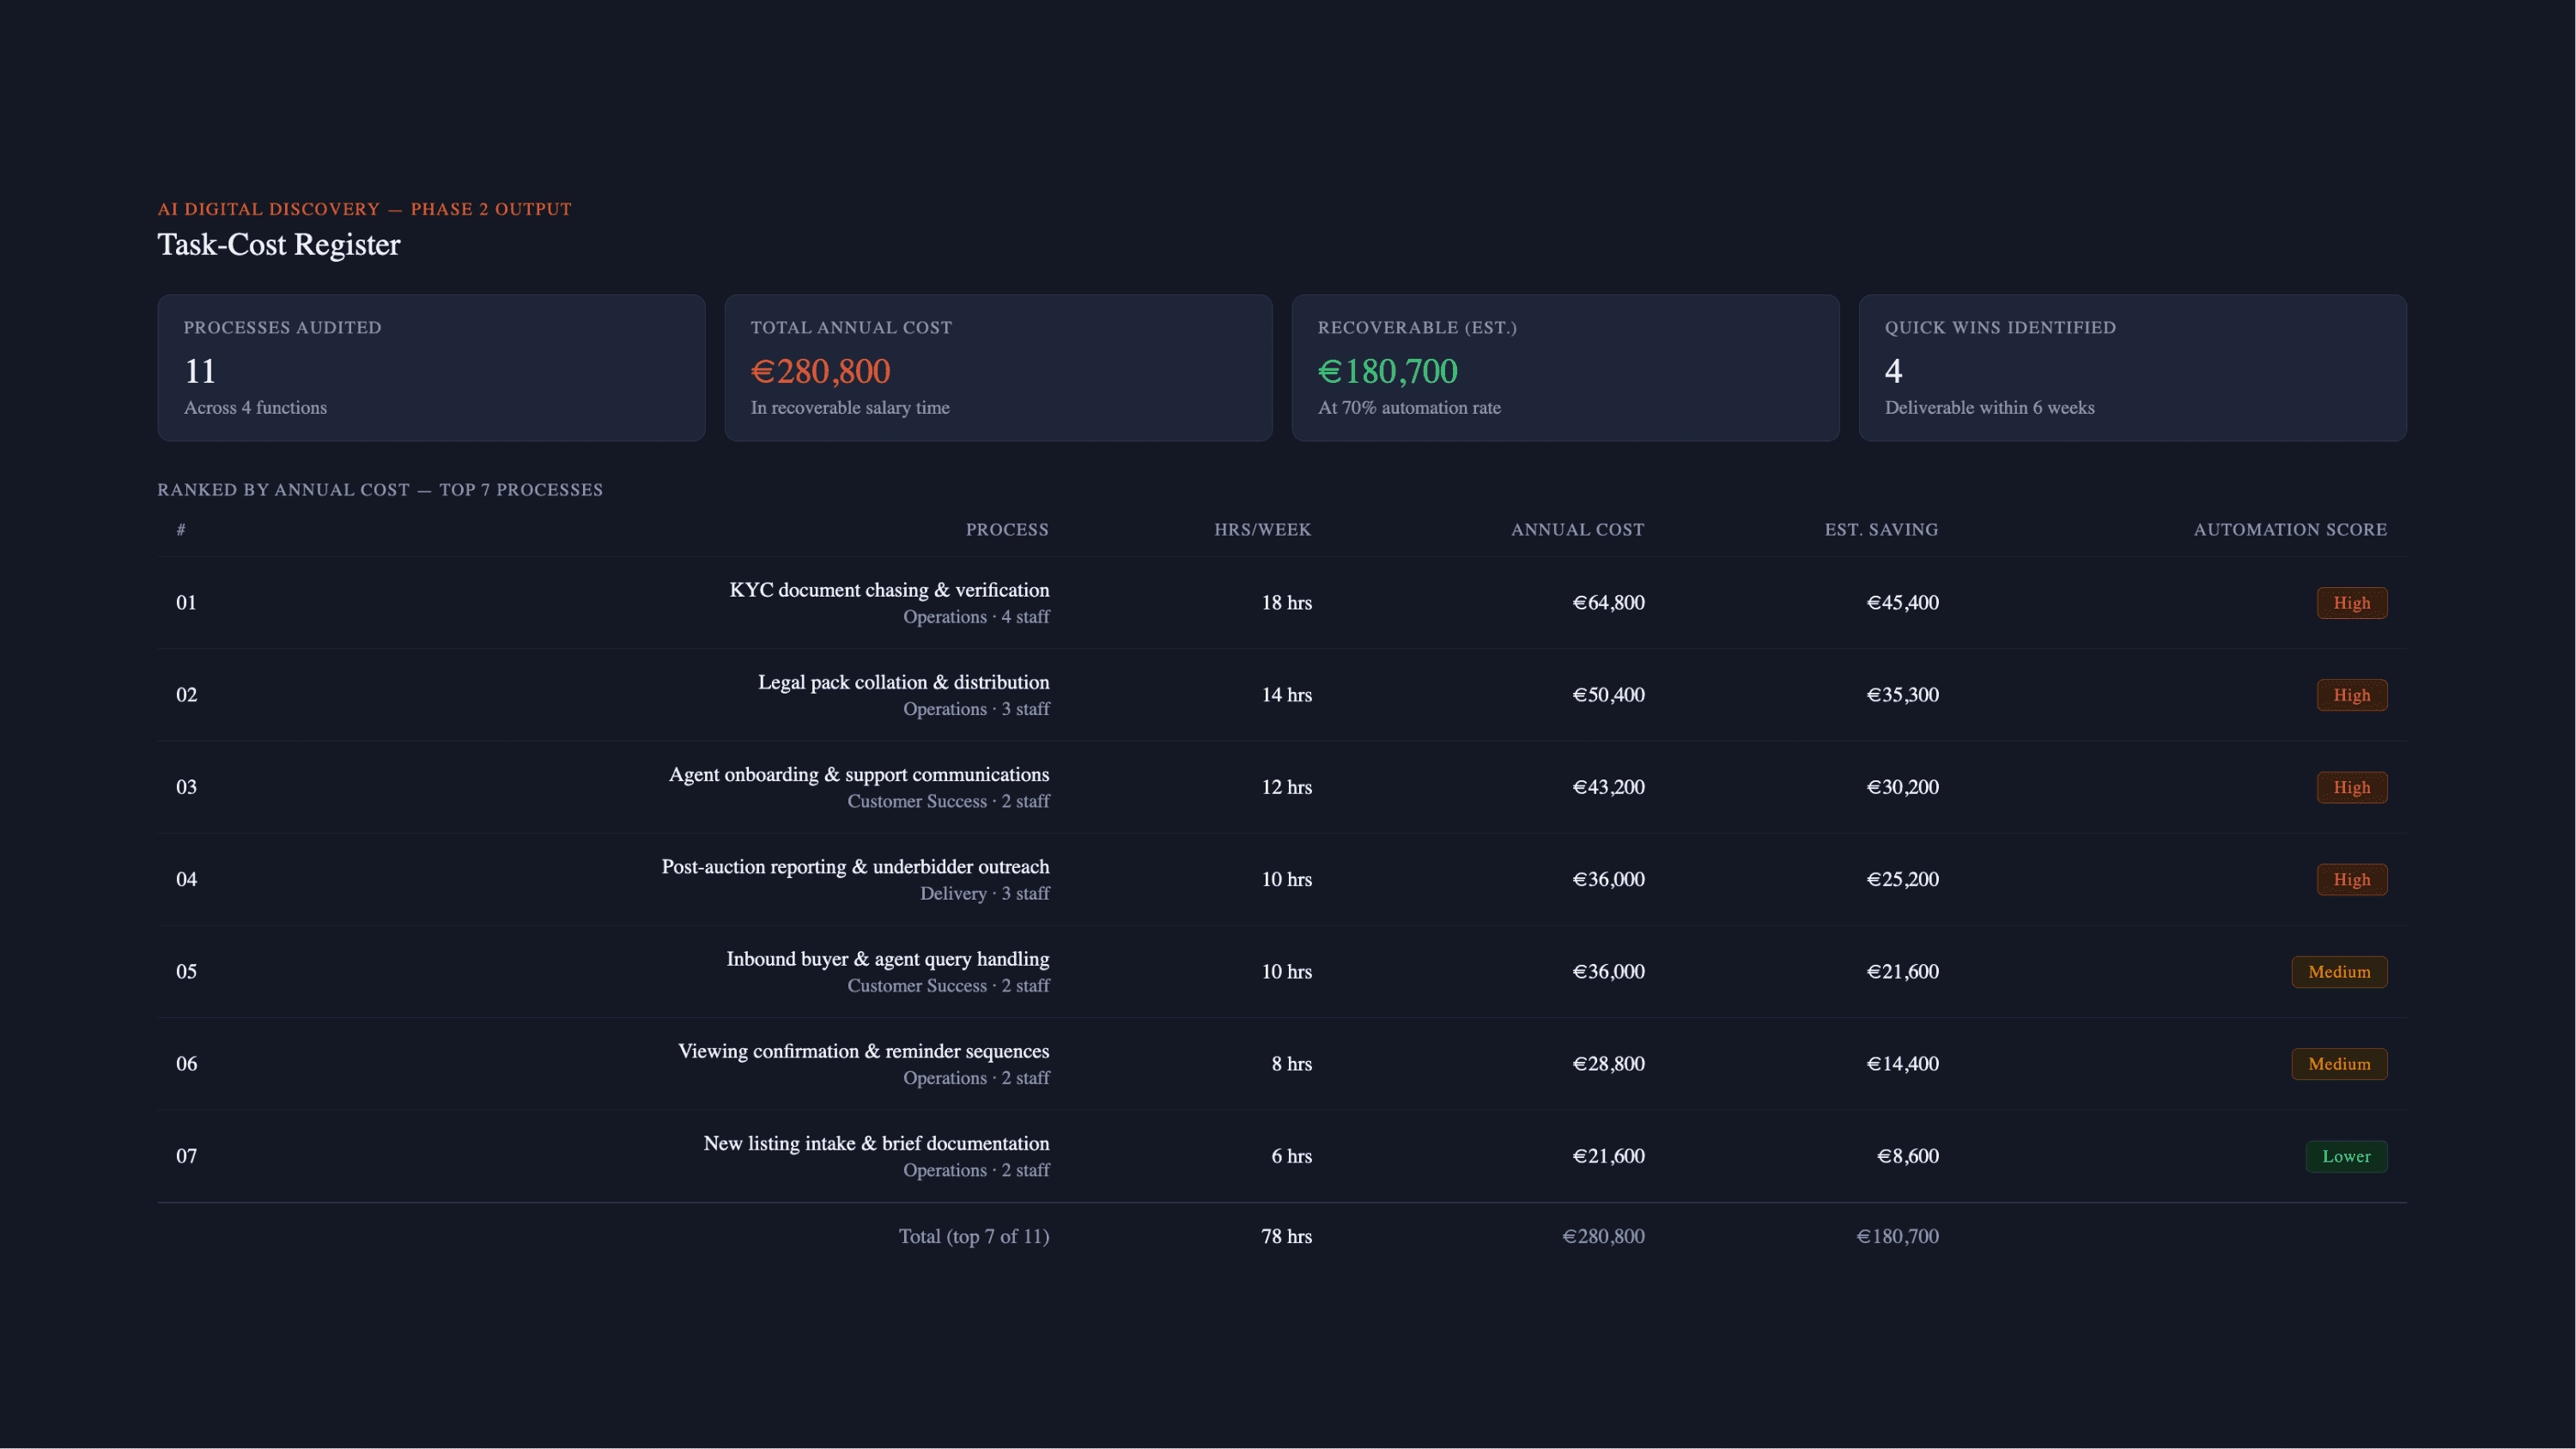Select 'Agent onboarding & support communications' process
Screen dimensions: 2576x1449
[859, 774]
